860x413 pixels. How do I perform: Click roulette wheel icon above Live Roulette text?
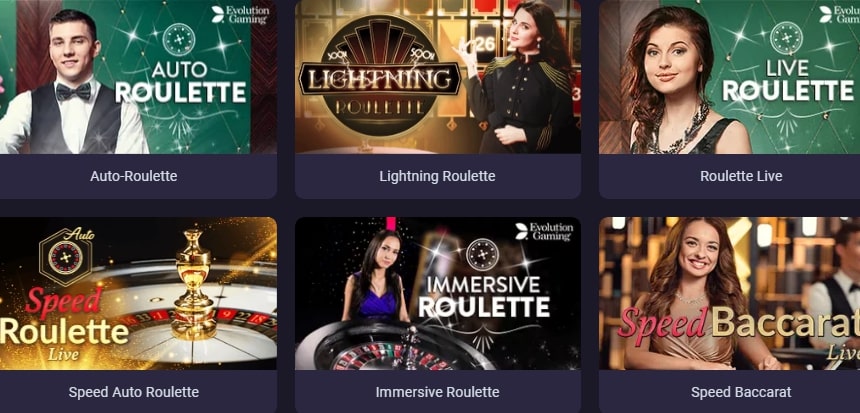tap(787, 38)
